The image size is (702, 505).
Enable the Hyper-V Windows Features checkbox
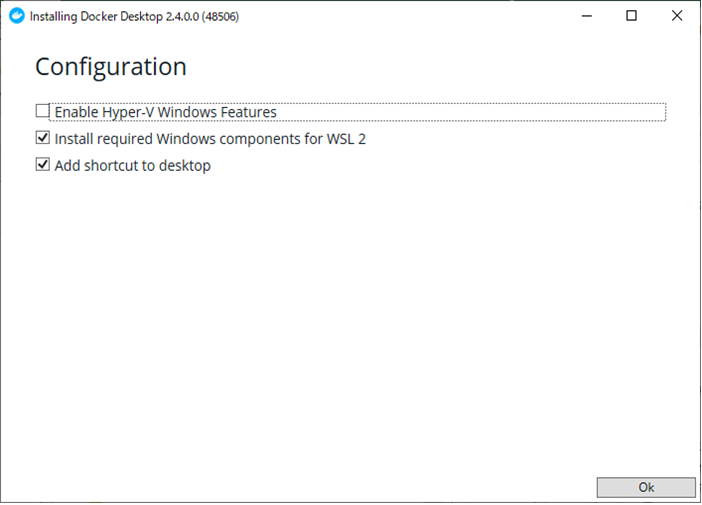(x=43, y=111)
